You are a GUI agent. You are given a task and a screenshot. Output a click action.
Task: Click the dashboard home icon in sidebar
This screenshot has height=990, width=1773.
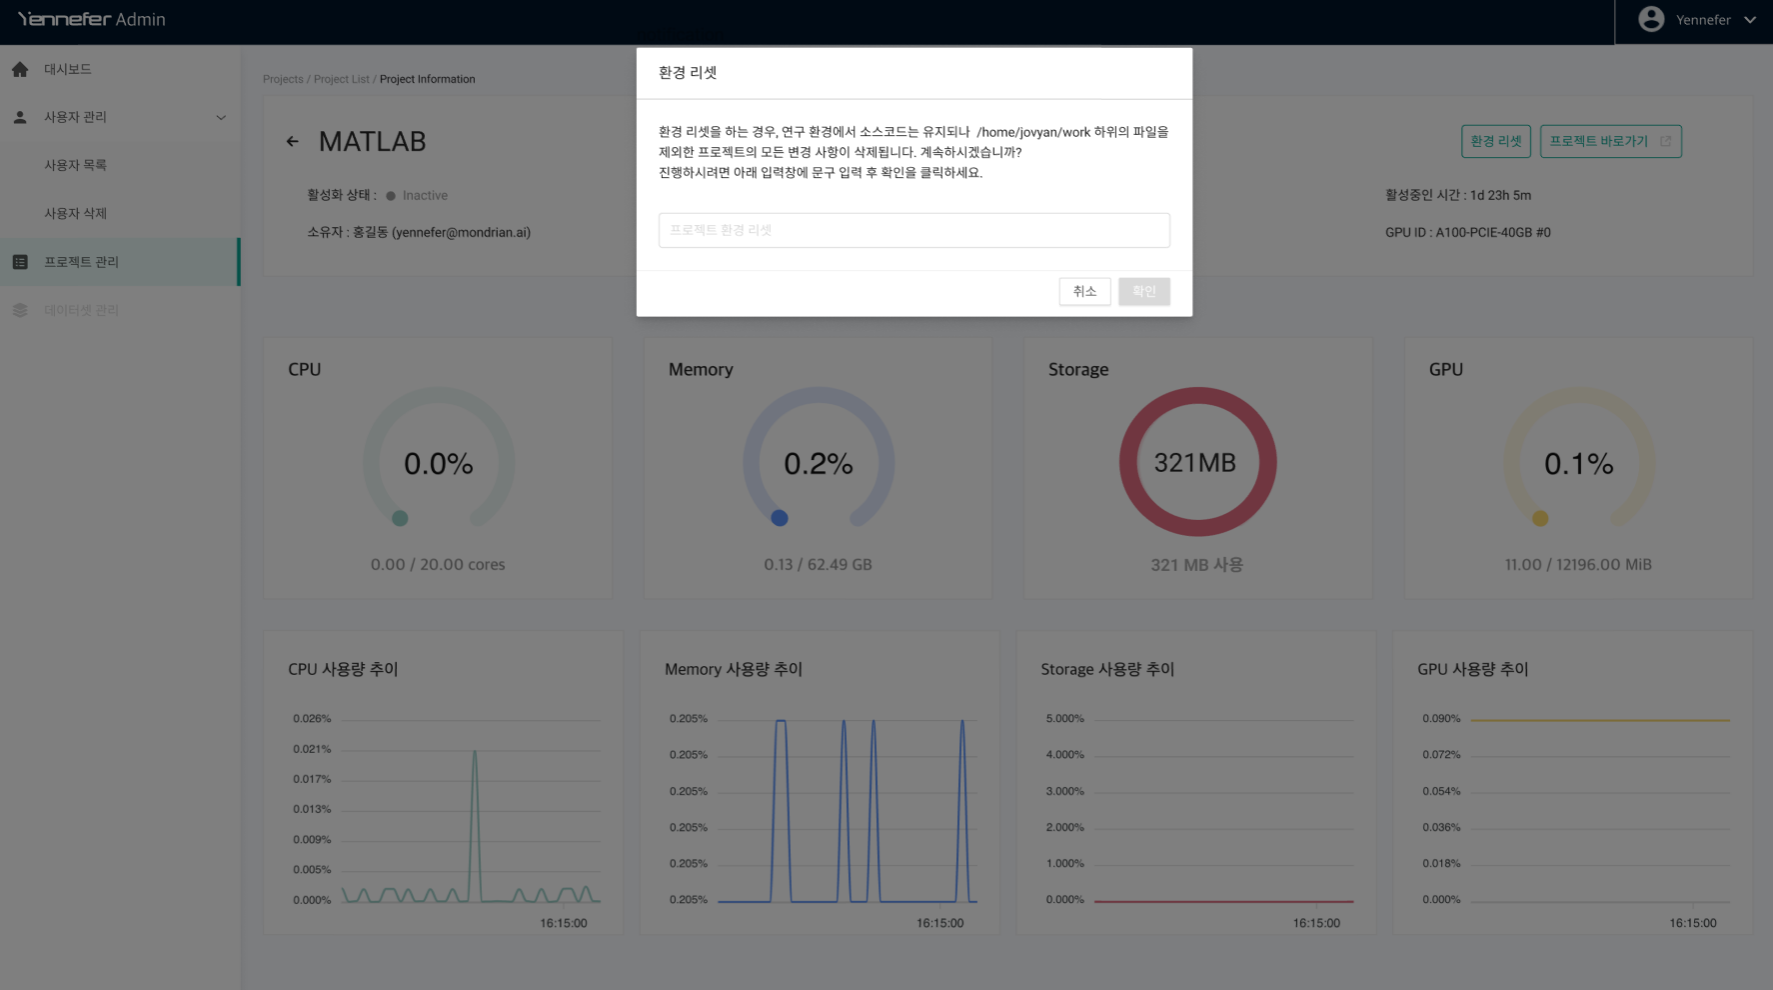[x=20, y=69]
